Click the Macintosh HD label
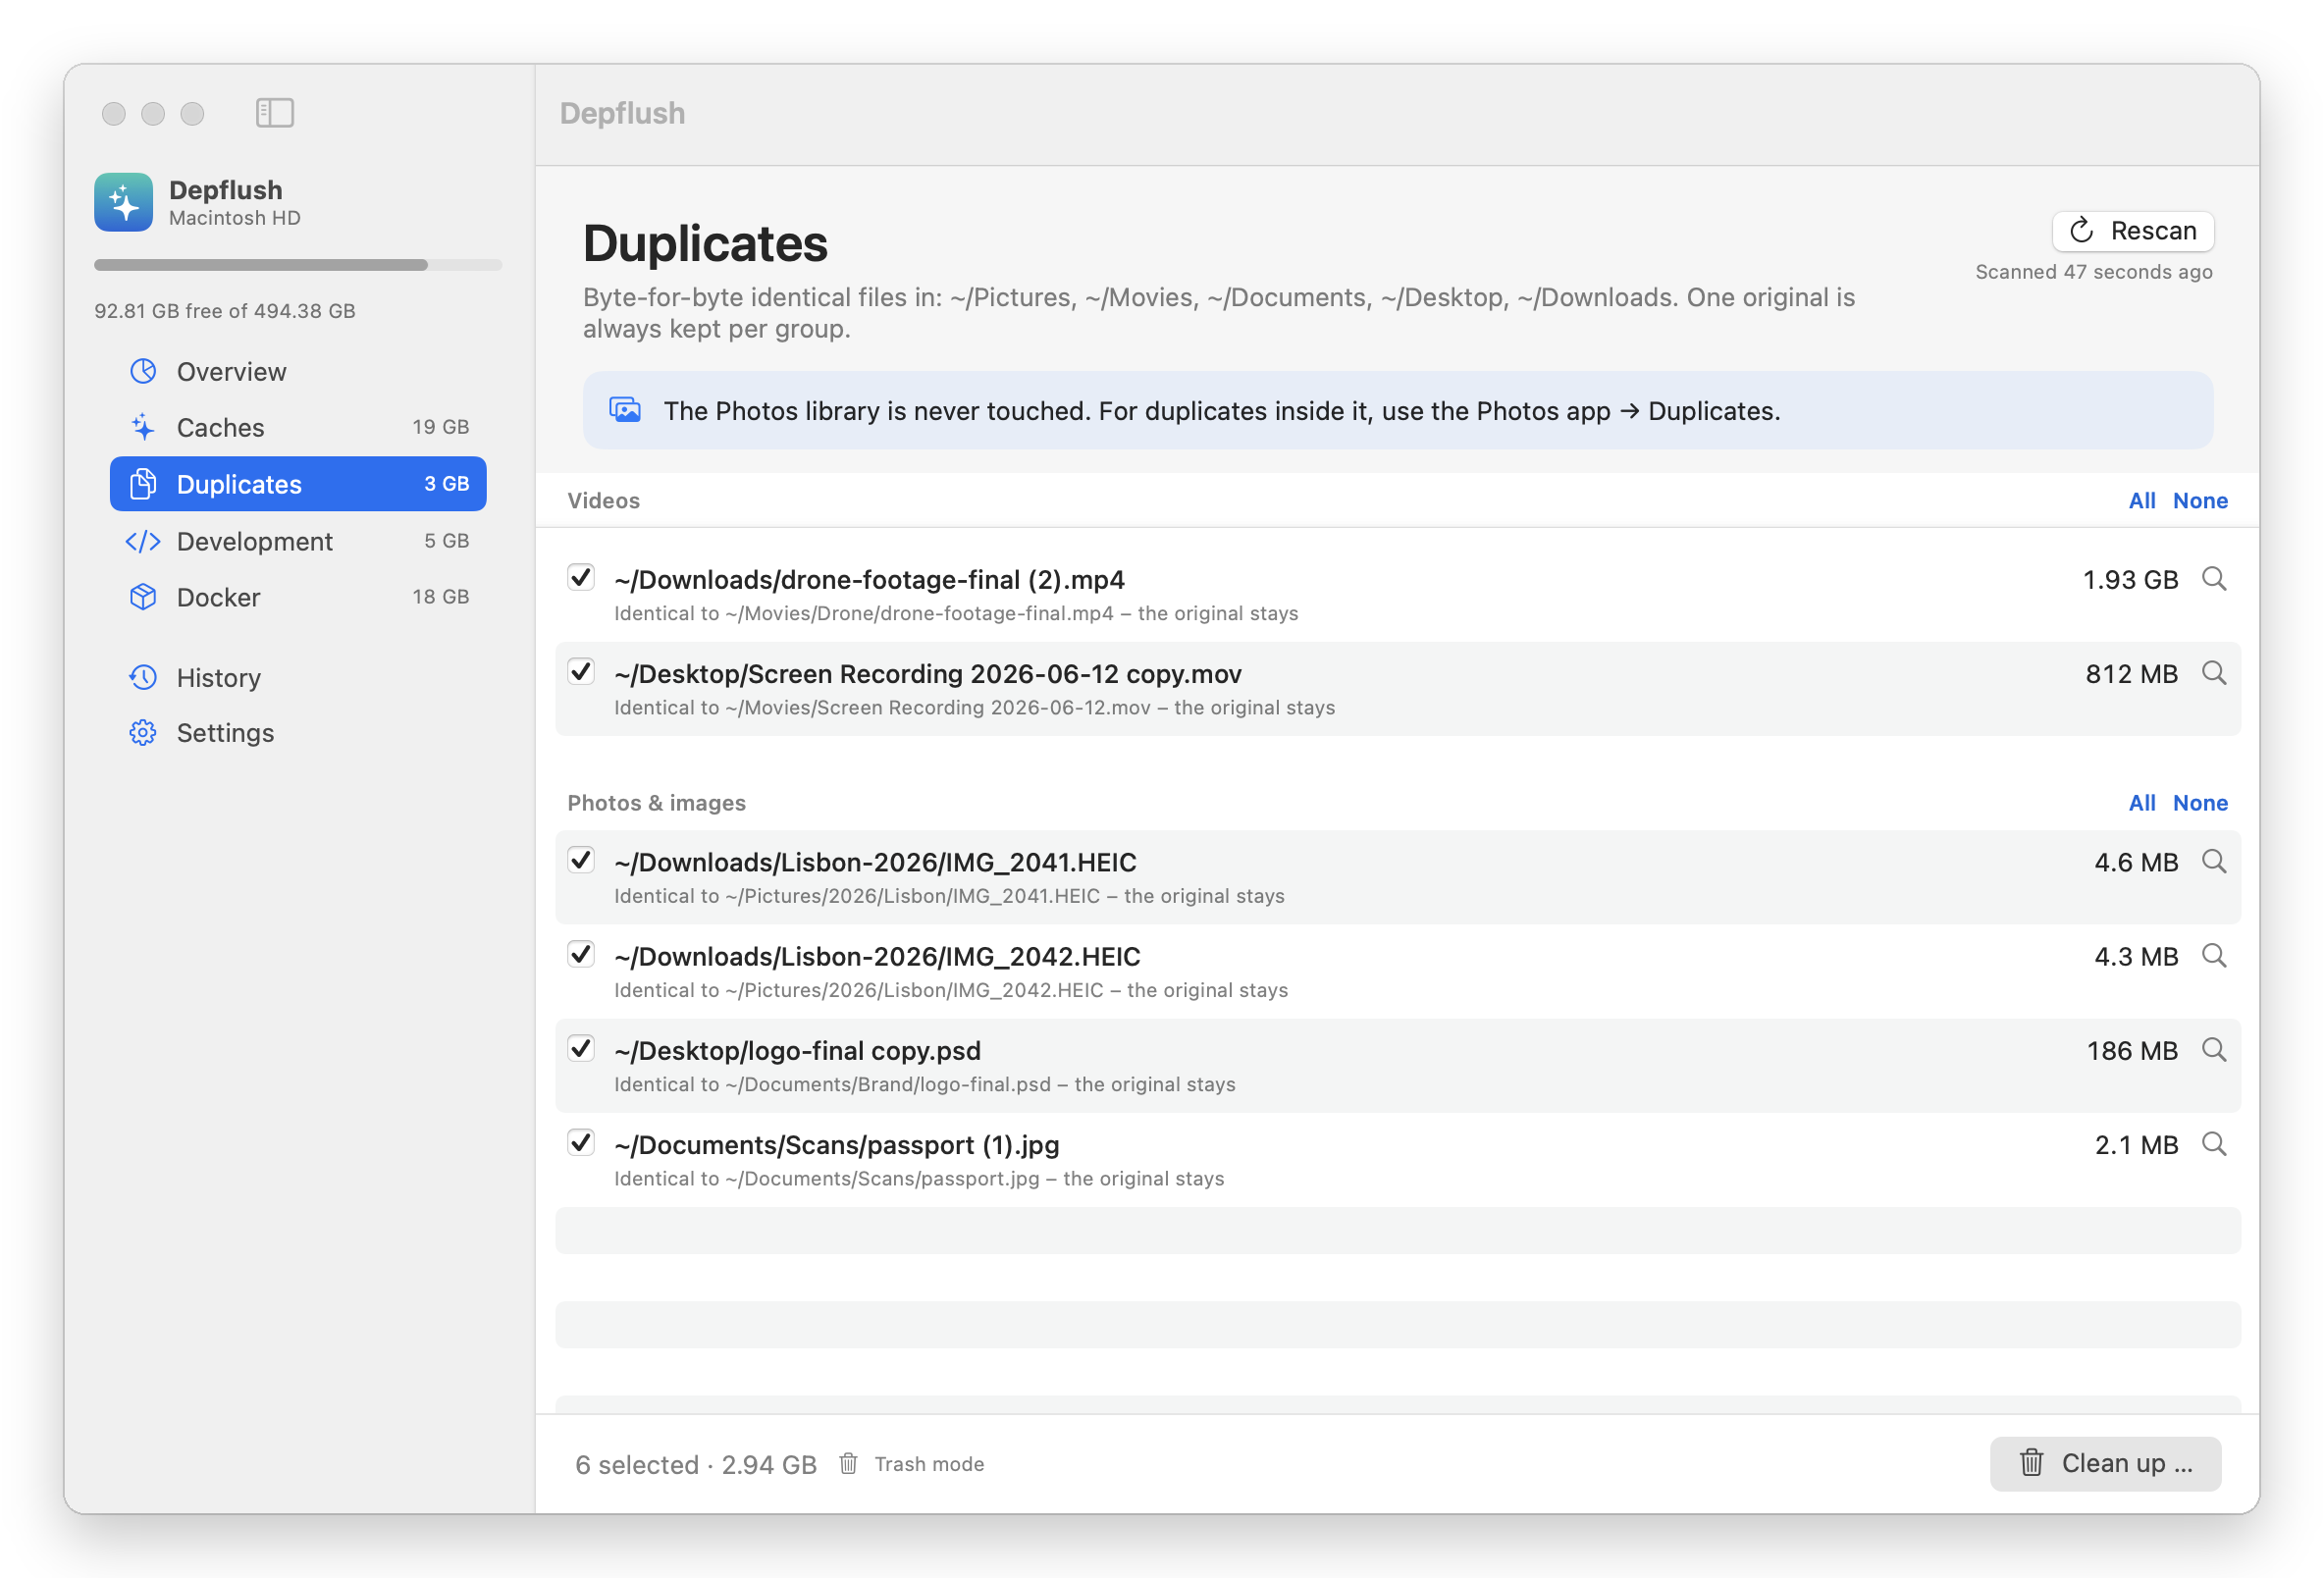This screenshot has height=1578, width=2324. click(x=235, y=218)
